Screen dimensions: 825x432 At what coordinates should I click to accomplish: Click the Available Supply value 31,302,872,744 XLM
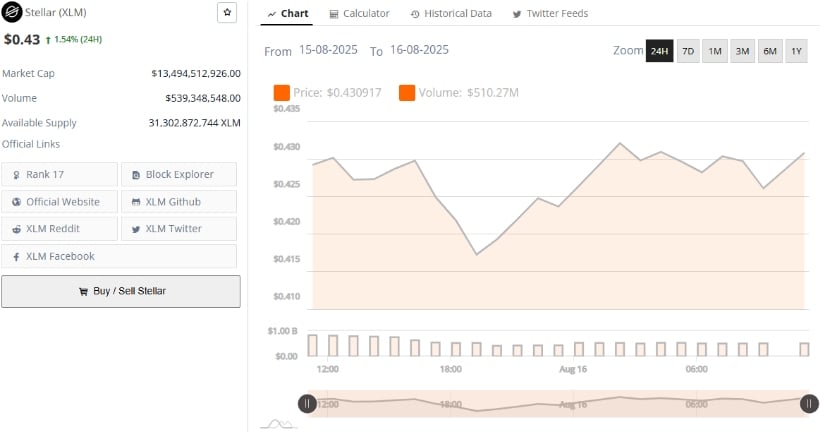pyautogui.click(x=194, y=123)
